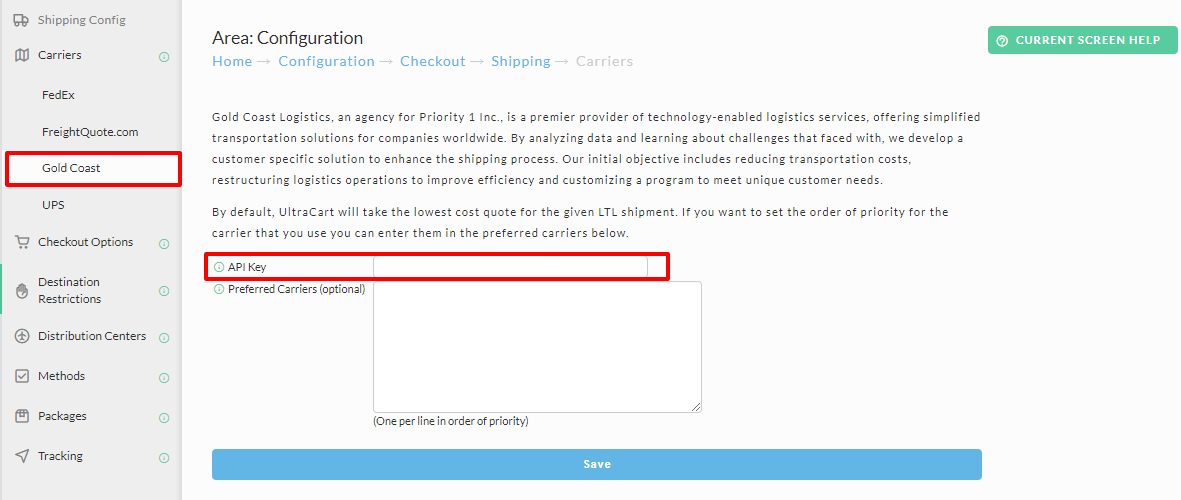Click the blue Save button
This screenshot has height=500, width=1181.
[x=597, y=464]
